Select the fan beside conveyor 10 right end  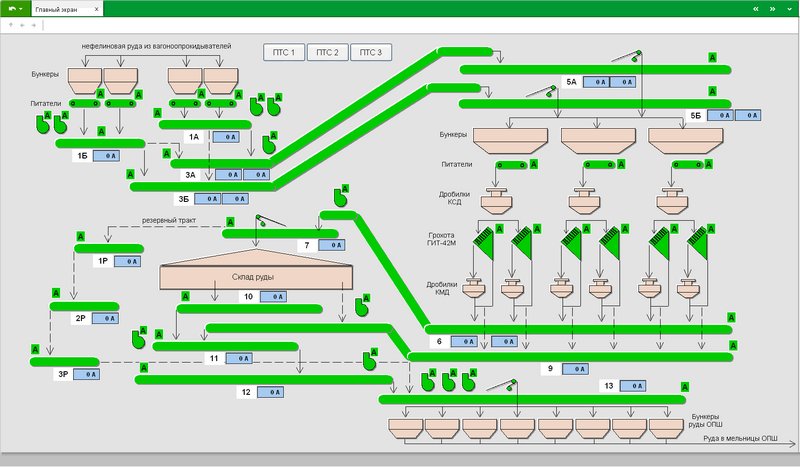tap(361, 307)
